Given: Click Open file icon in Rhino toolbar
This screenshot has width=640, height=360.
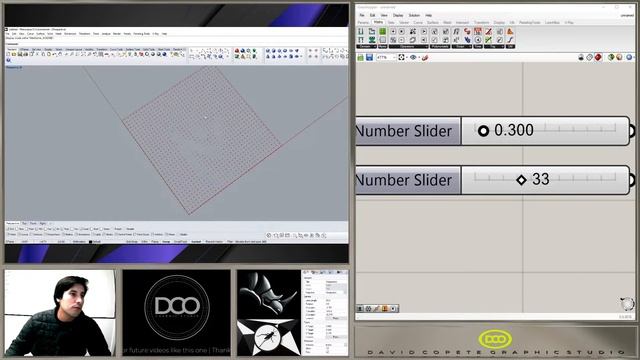Looking at the screenshot, I should pyautogui.click(x=13, y=54).
